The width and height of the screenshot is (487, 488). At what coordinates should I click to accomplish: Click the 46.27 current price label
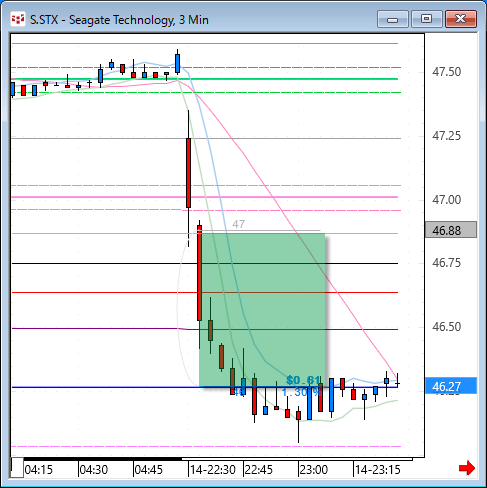(x=451, y=386)
